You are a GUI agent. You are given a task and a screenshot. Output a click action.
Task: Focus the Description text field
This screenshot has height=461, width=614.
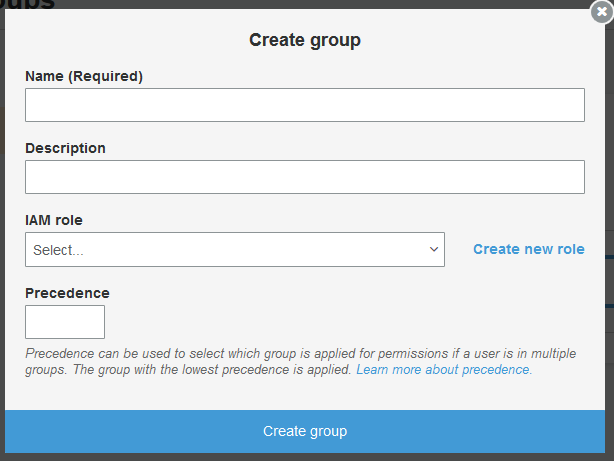click(304, 177)
